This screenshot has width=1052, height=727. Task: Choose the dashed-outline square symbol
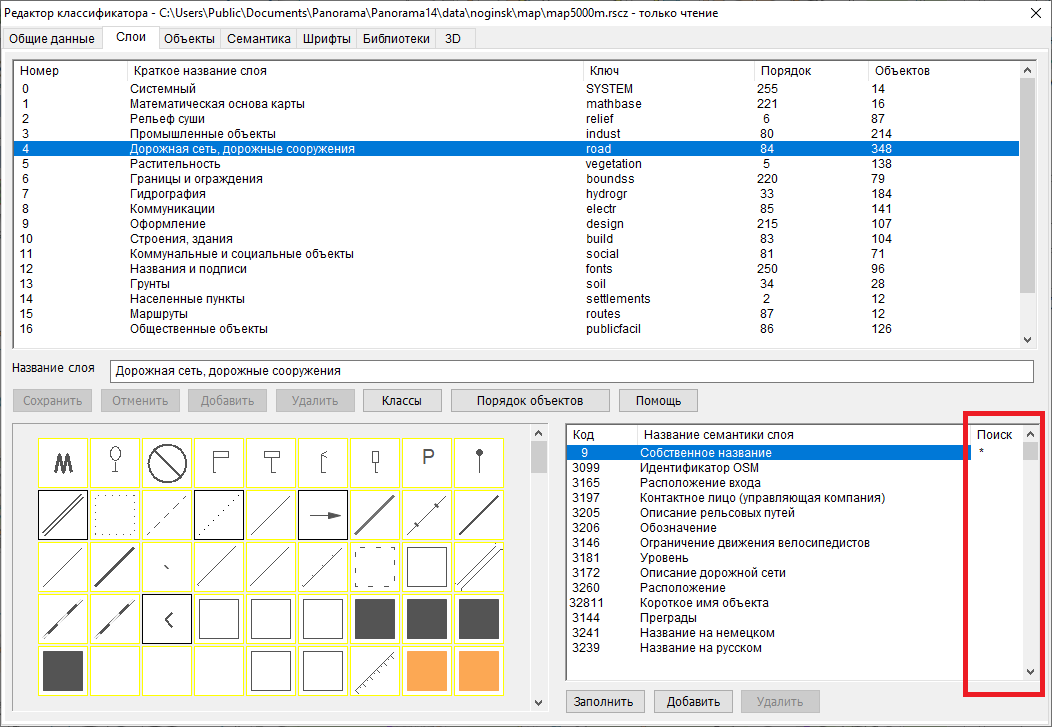(376, 566)
